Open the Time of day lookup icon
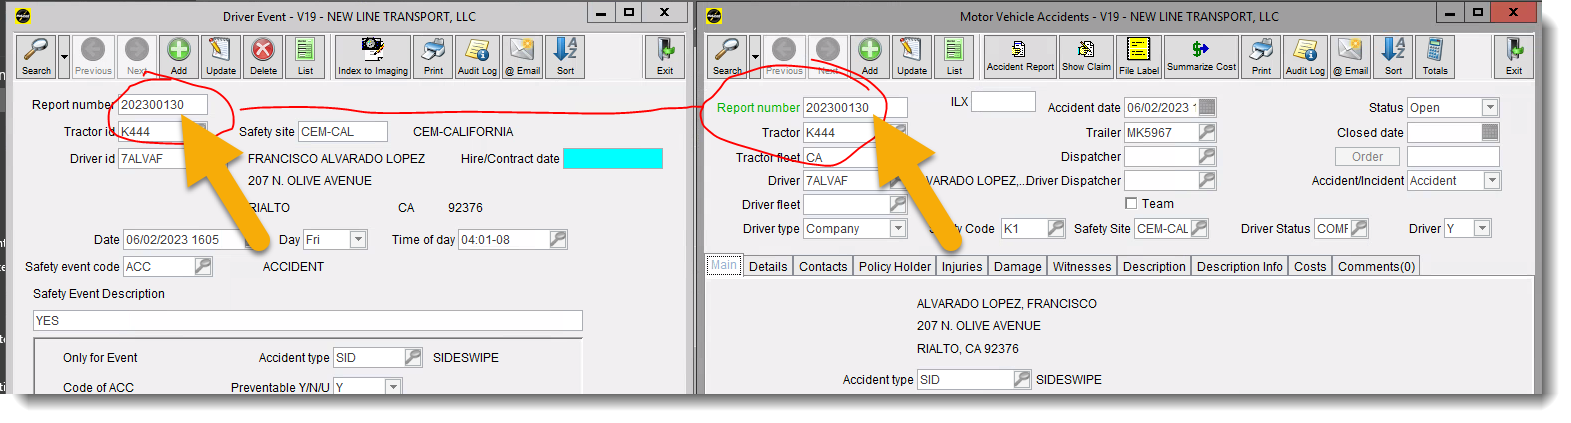 (x=558, y=239)
